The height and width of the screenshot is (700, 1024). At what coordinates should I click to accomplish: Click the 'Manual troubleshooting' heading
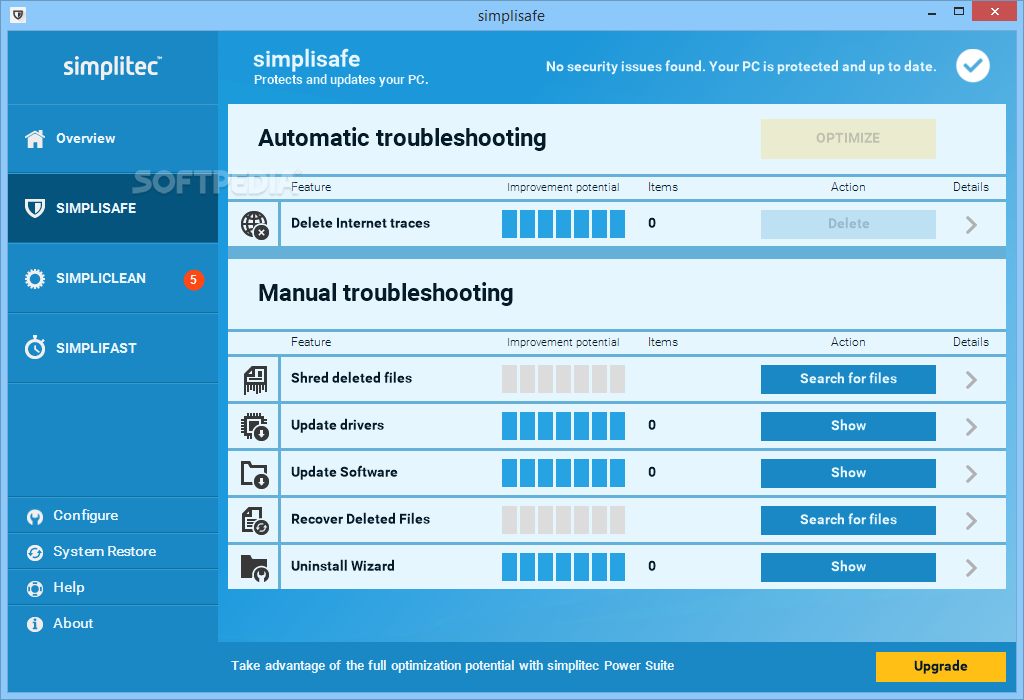point(386,293)
